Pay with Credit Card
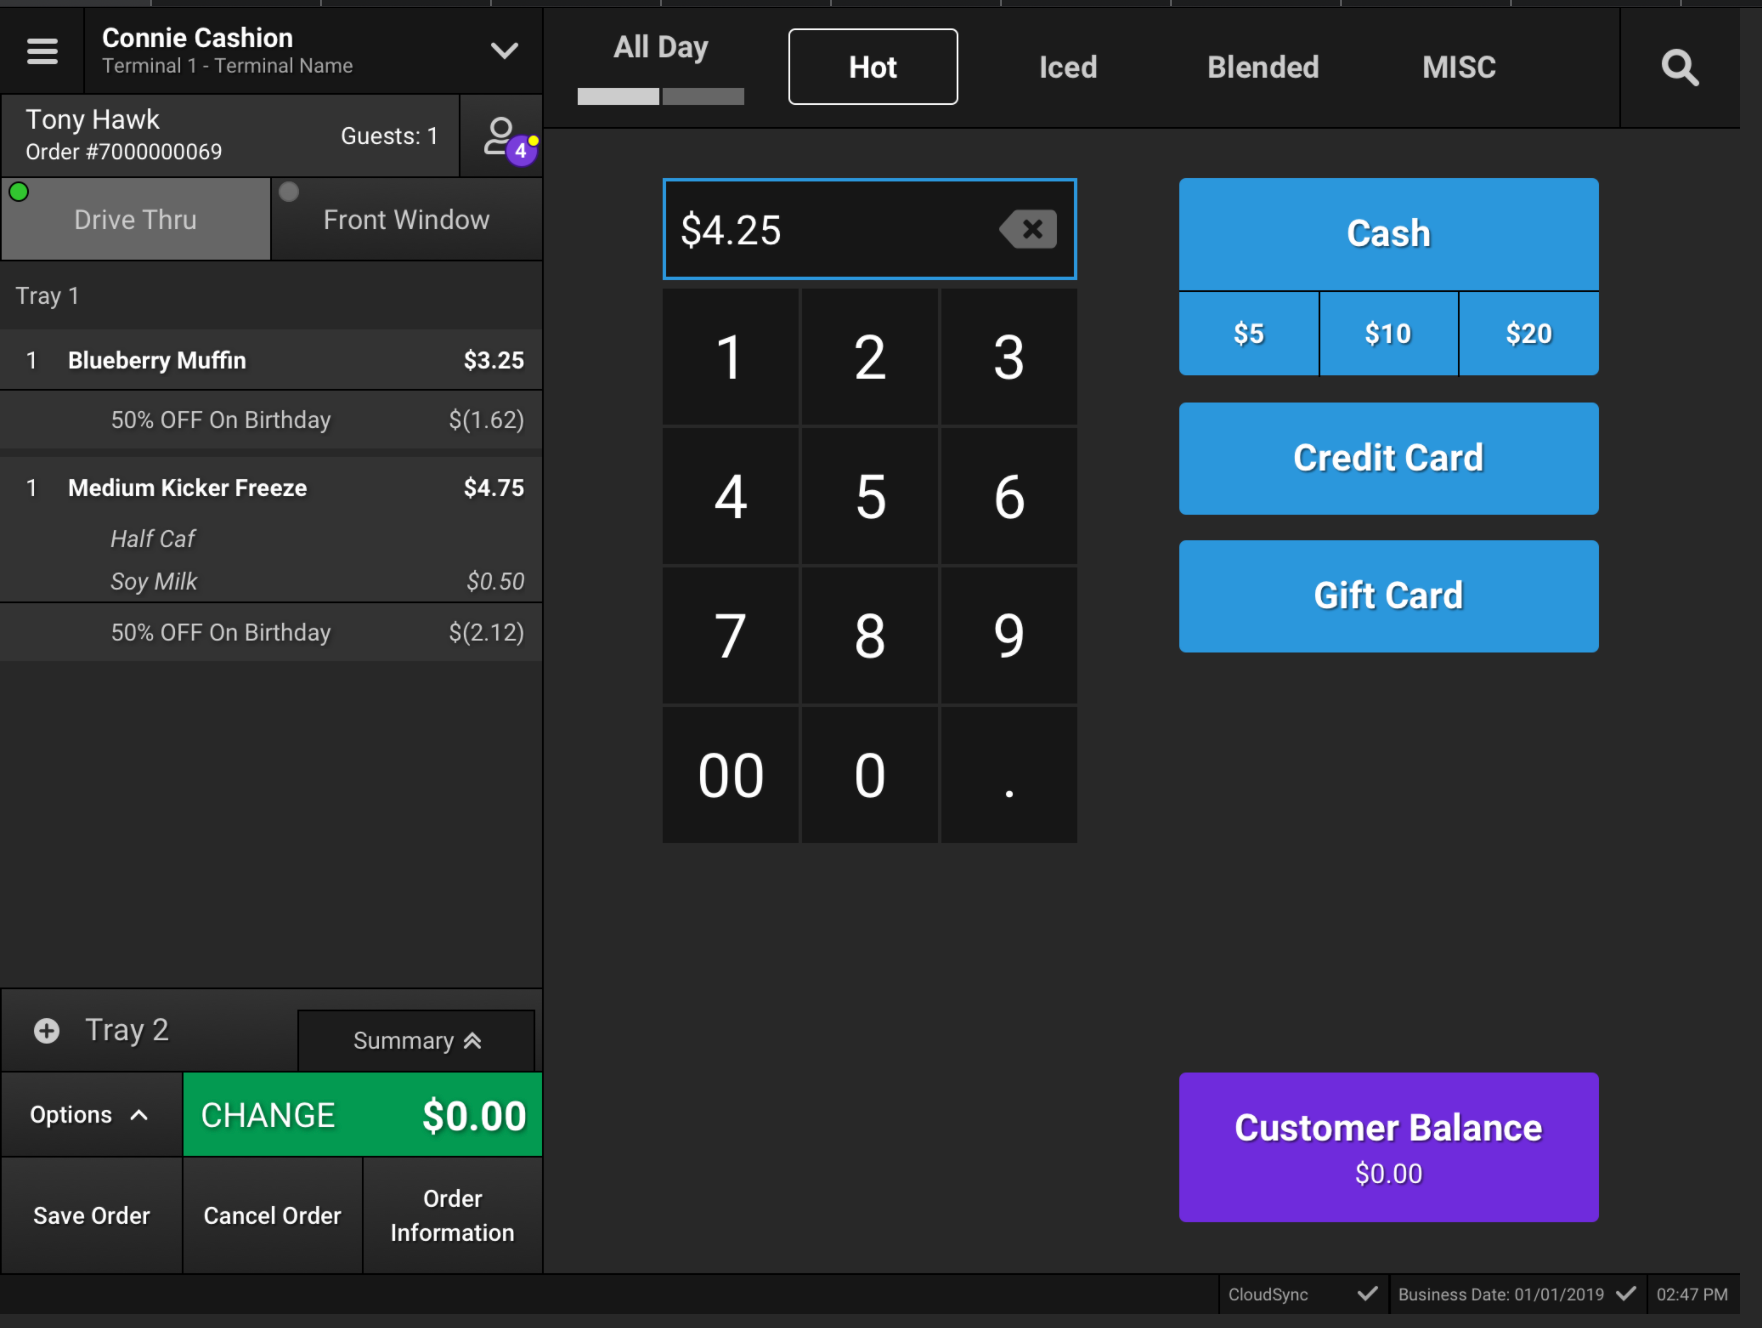The height and width of the screenshot is (1328, 1762). pos(1388,458)
